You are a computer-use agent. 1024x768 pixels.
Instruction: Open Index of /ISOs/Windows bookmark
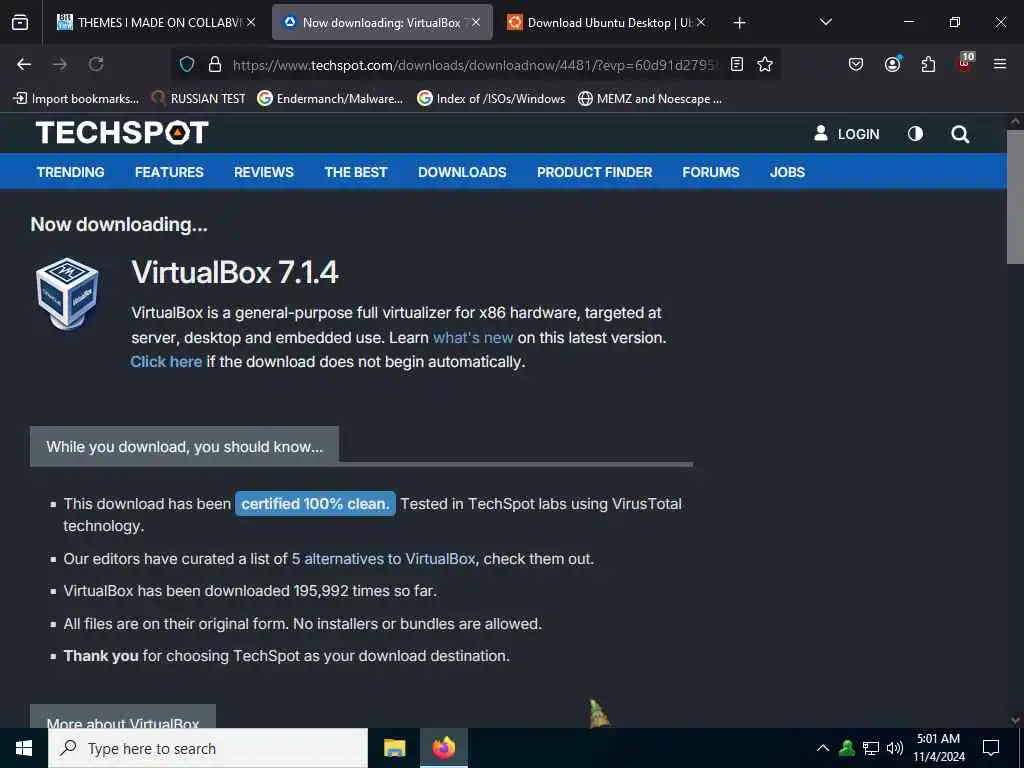(x=491, y=99)
